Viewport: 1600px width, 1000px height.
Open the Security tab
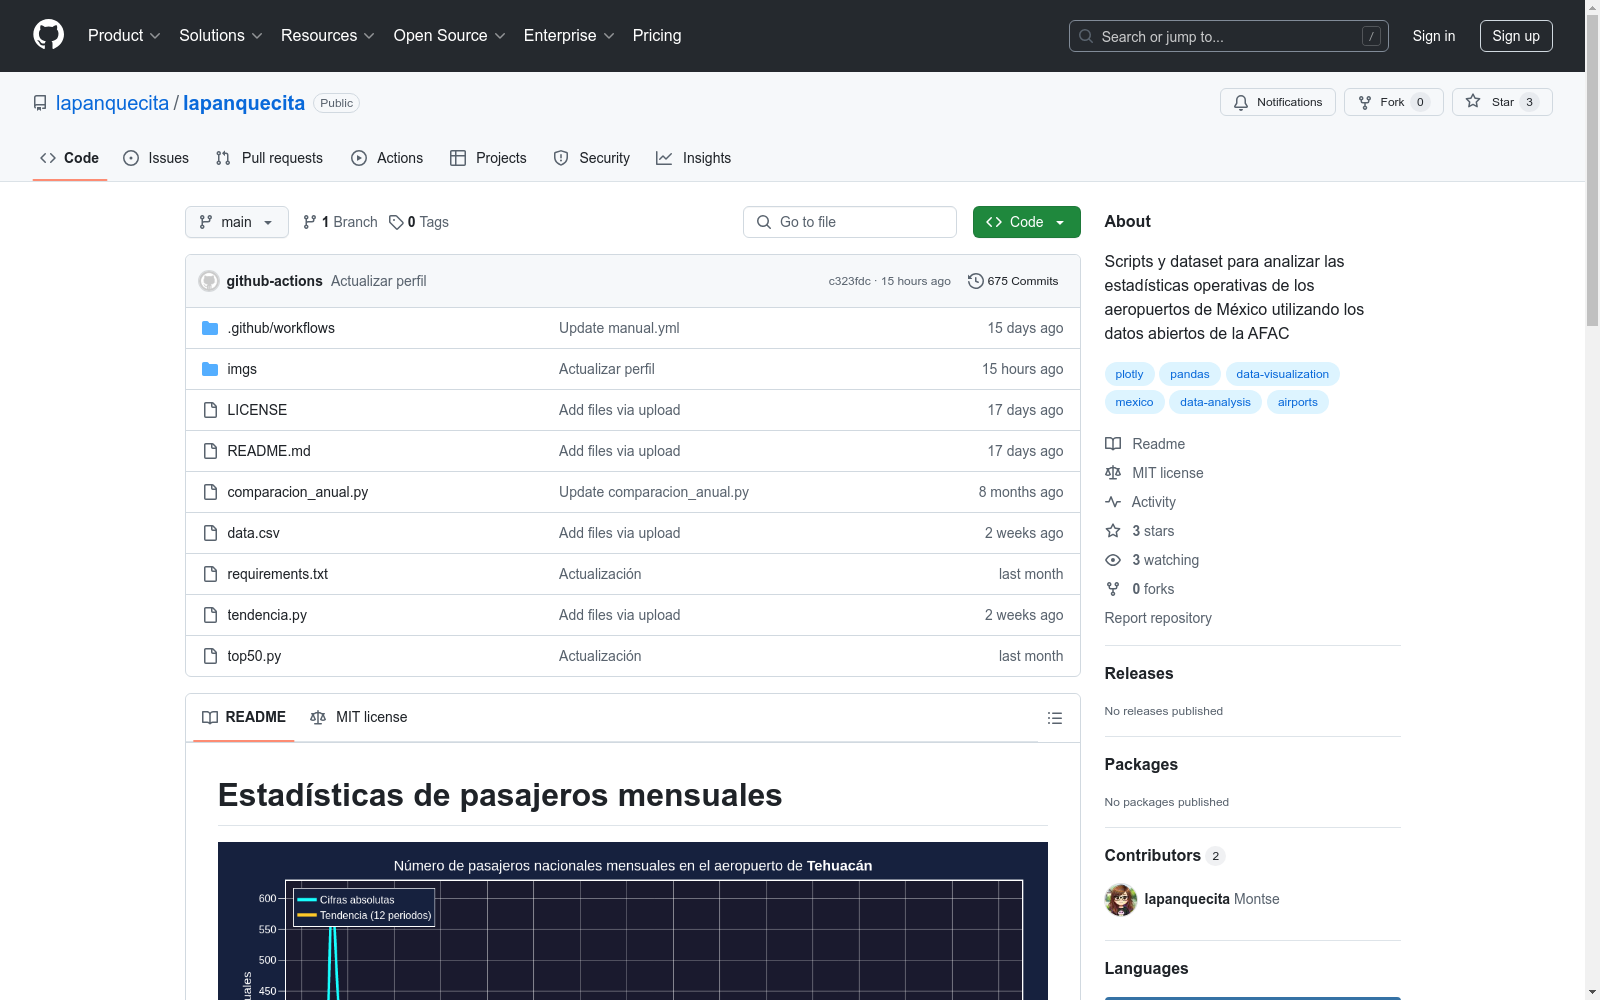click(x=592, y=158)
